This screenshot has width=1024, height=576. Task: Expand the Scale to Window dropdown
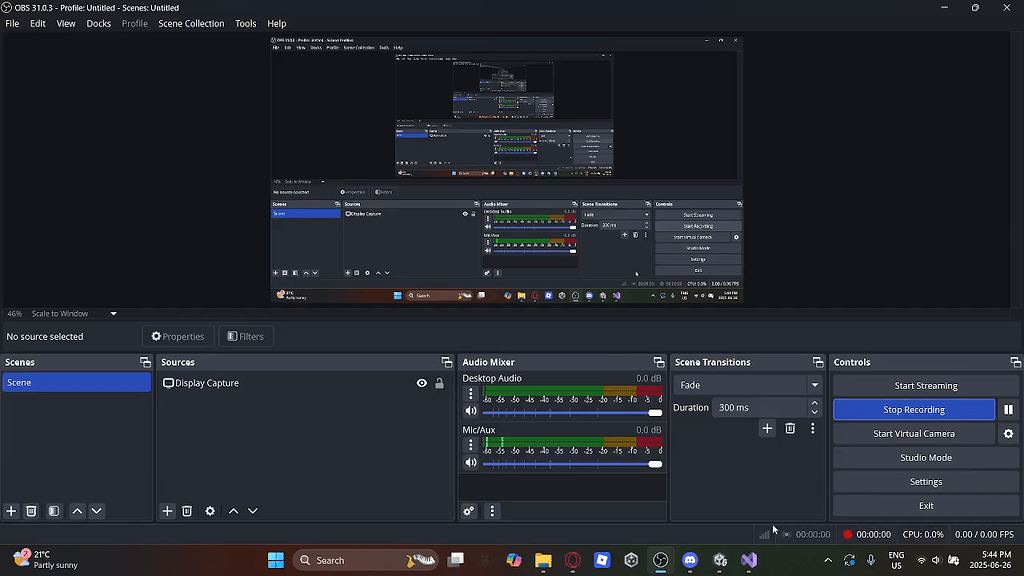(x=113, y=314)
